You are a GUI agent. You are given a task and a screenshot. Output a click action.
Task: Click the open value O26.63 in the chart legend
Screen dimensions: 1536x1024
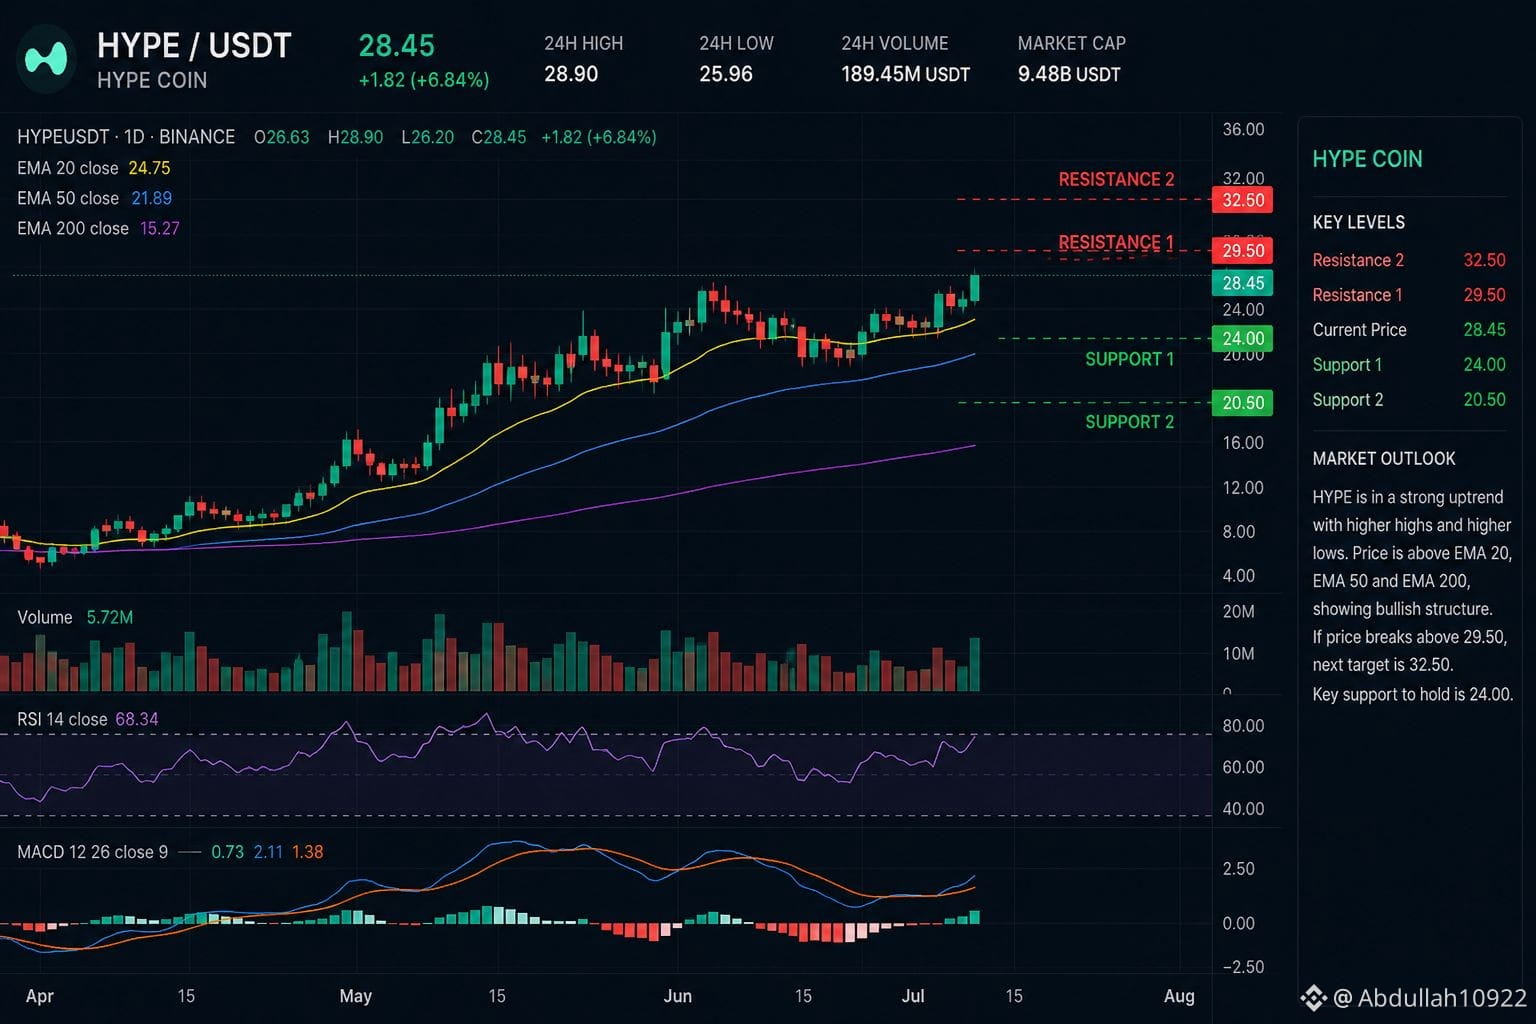282,137
